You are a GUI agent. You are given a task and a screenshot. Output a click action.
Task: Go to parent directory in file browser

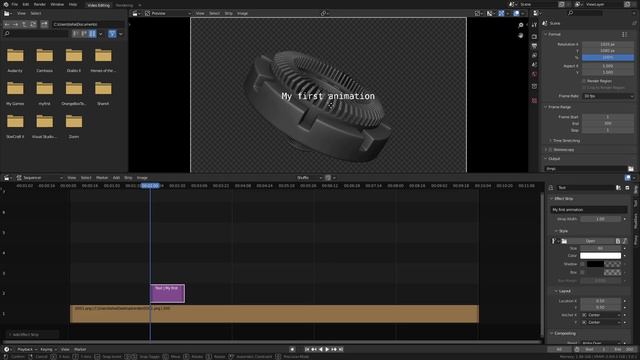click(24, 24)
